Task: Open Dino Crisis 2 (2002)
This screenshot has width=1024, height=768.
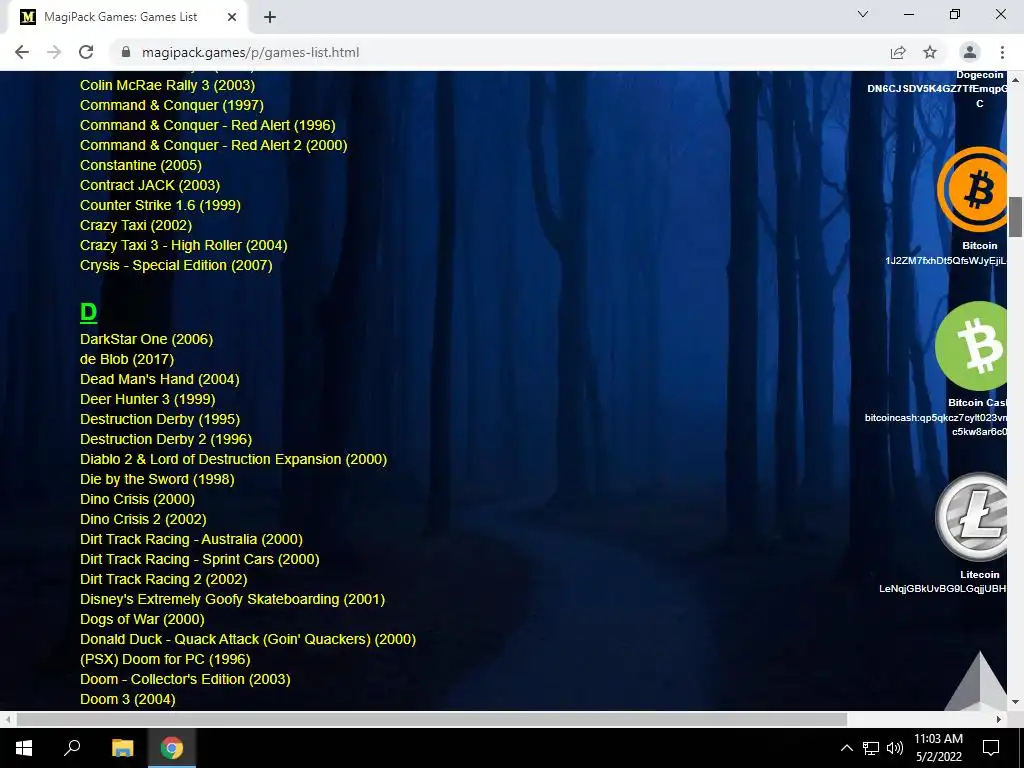Action: pos(143,519)
